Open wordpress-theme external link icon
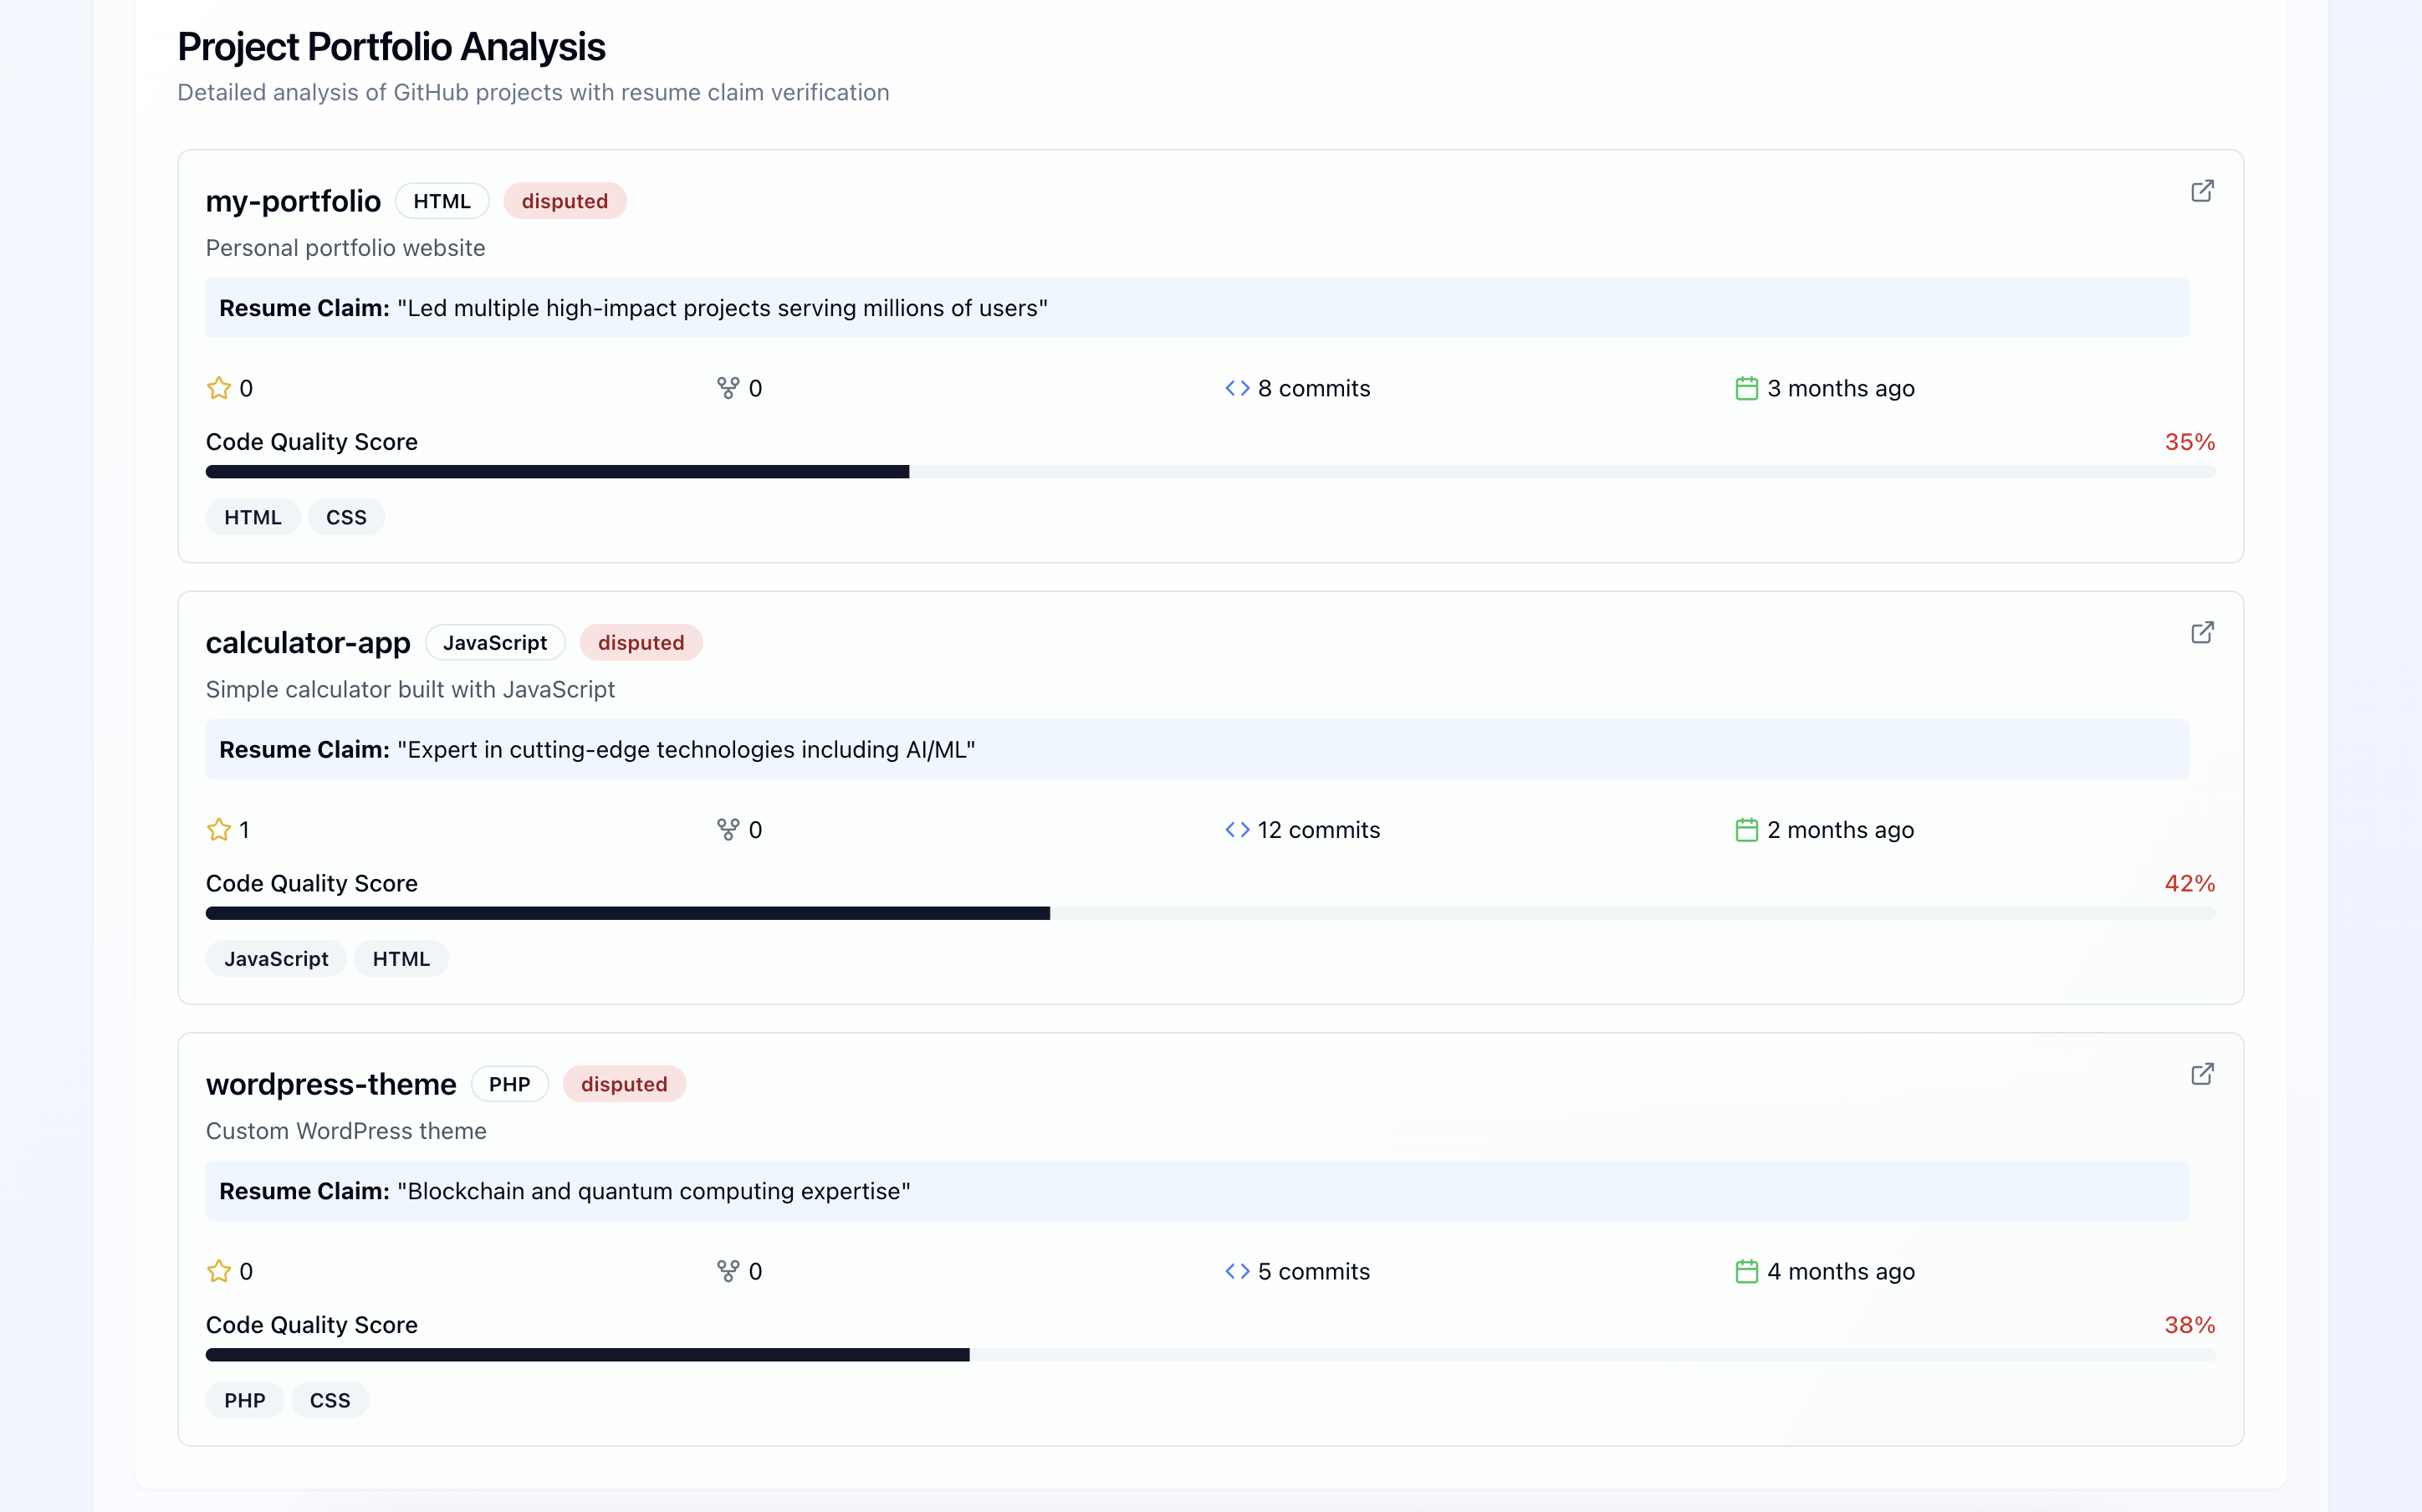Image resolution: width=2422 pixels, height=1512 pixels. pos(2202,1074)
